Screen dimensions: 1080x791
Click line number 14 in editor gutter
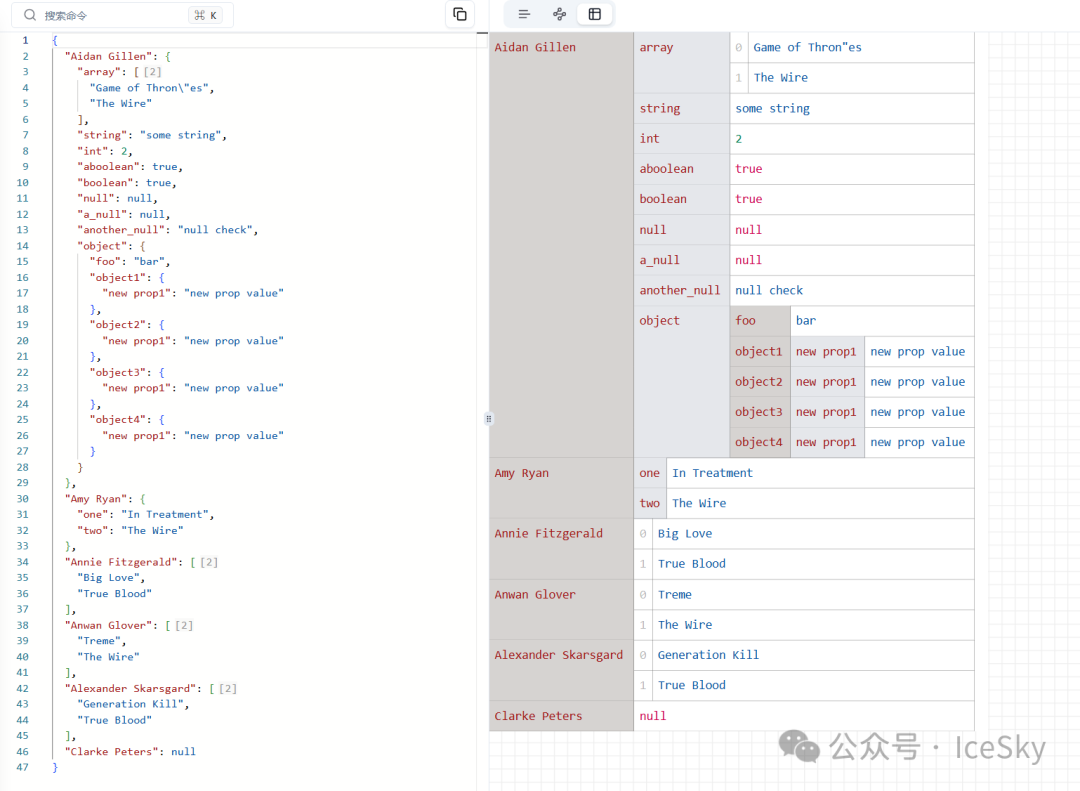point(23,246)
